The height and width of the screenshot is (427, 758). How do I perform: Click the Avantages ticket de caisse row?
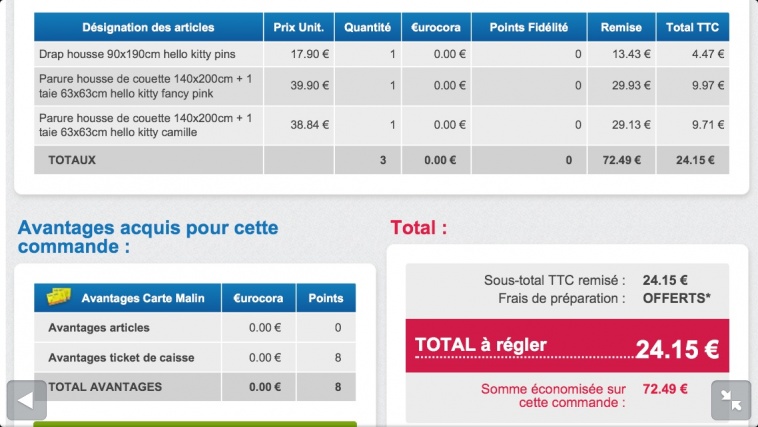(195, 357)
